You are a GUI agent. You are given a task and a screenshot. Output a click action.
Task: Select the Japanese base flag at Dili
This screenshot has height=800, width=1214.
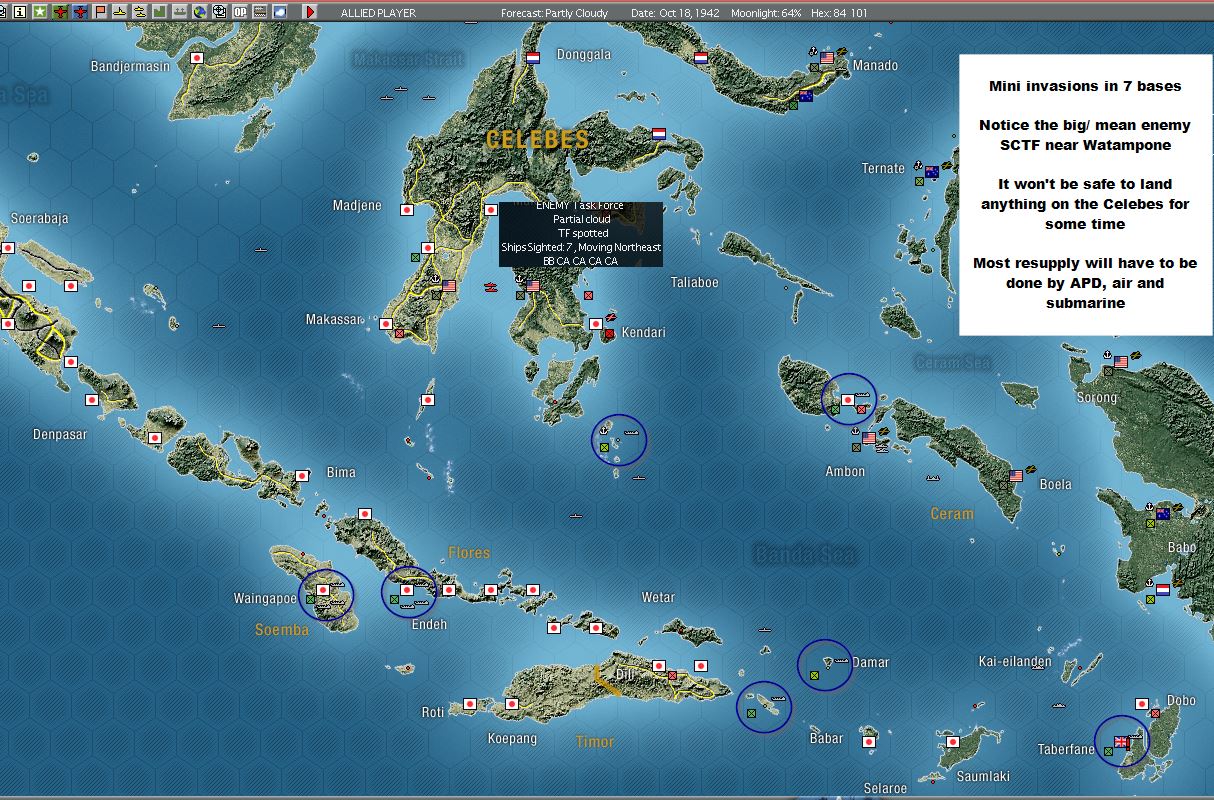point(659,665)
